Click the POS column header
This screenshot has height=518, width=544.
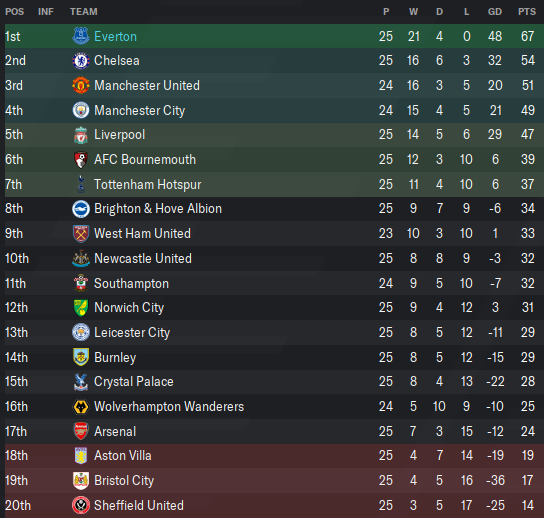point(15,12)
